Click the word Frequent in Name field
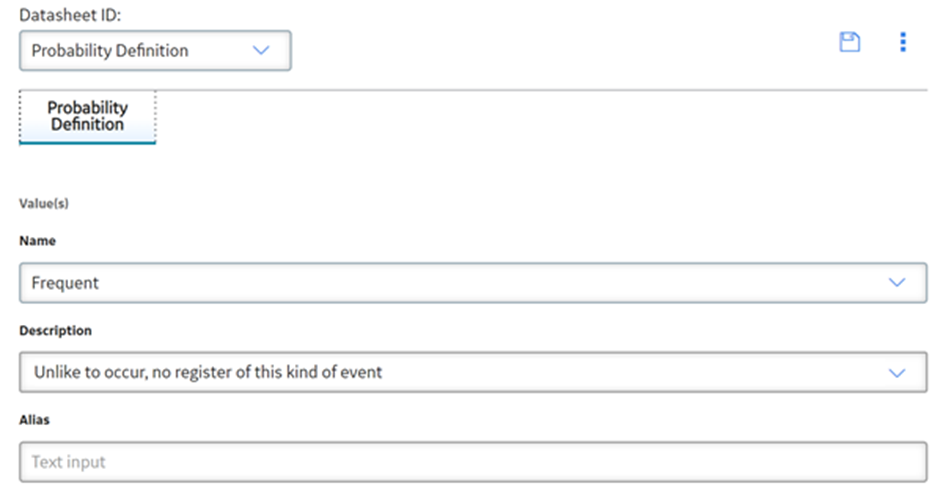 [x=65, y=283]
